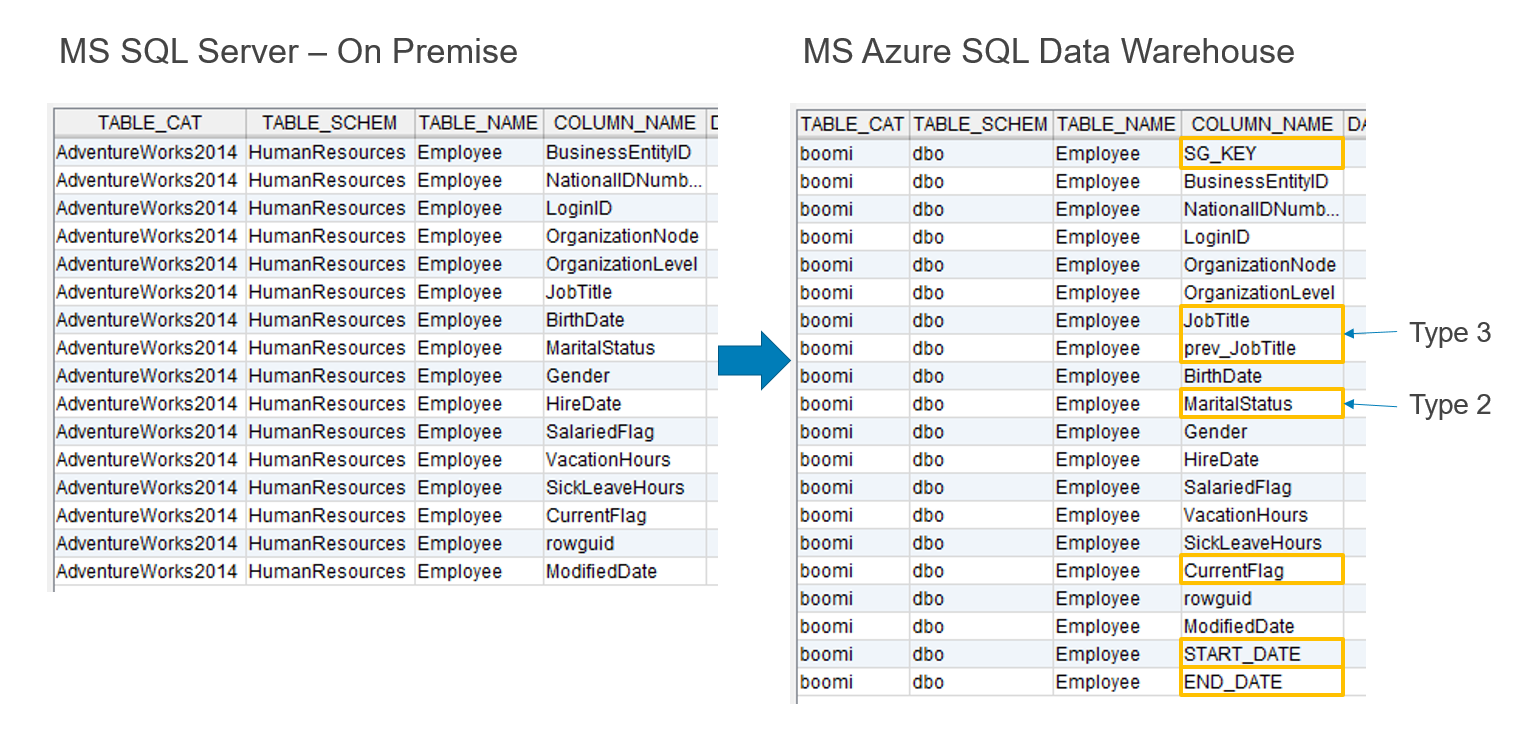This screenshot has height=735, width=1527.
Task: Click the Type 2 annotation label
Action: (1449, 405)
